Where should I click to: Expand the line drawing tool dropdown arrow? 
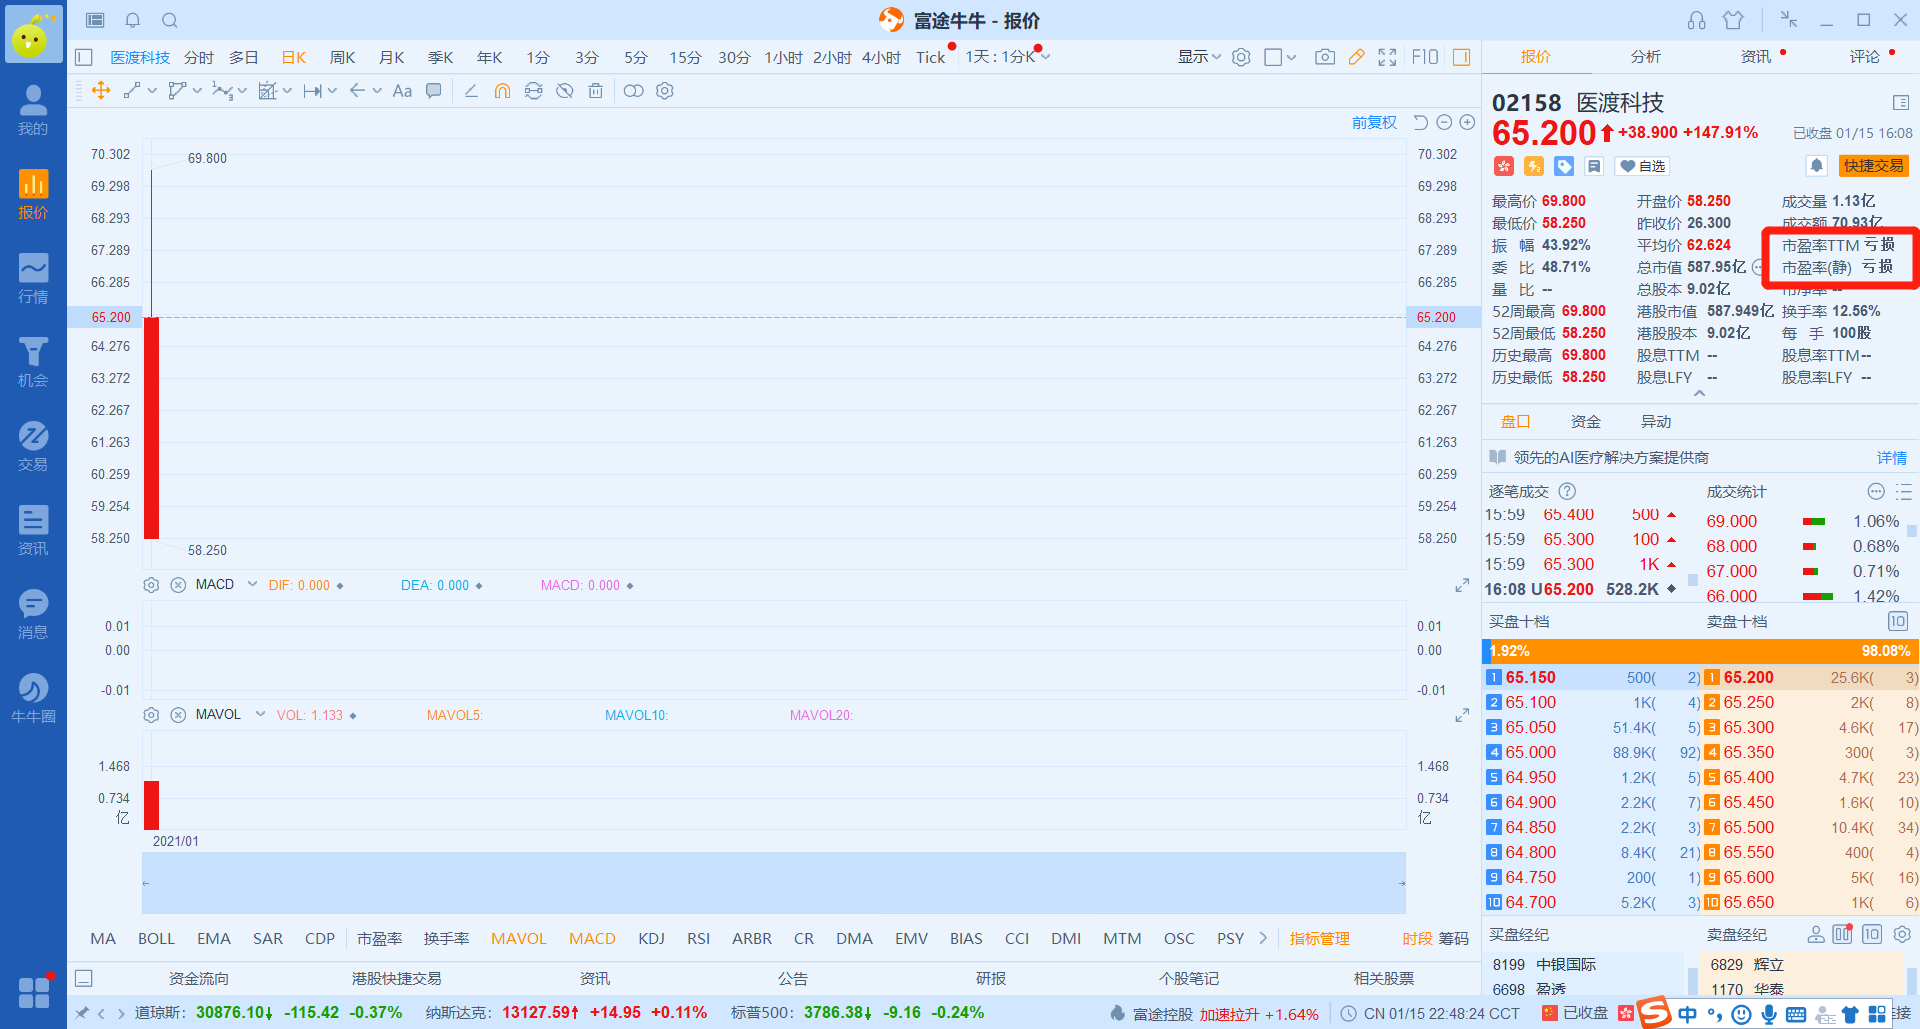152,91
